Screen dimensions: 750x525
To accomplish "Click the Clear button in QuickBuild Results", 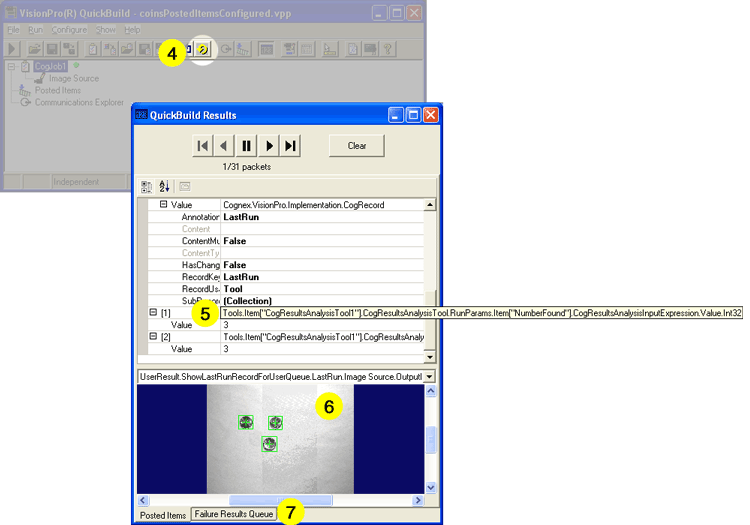I will [357, 145].
